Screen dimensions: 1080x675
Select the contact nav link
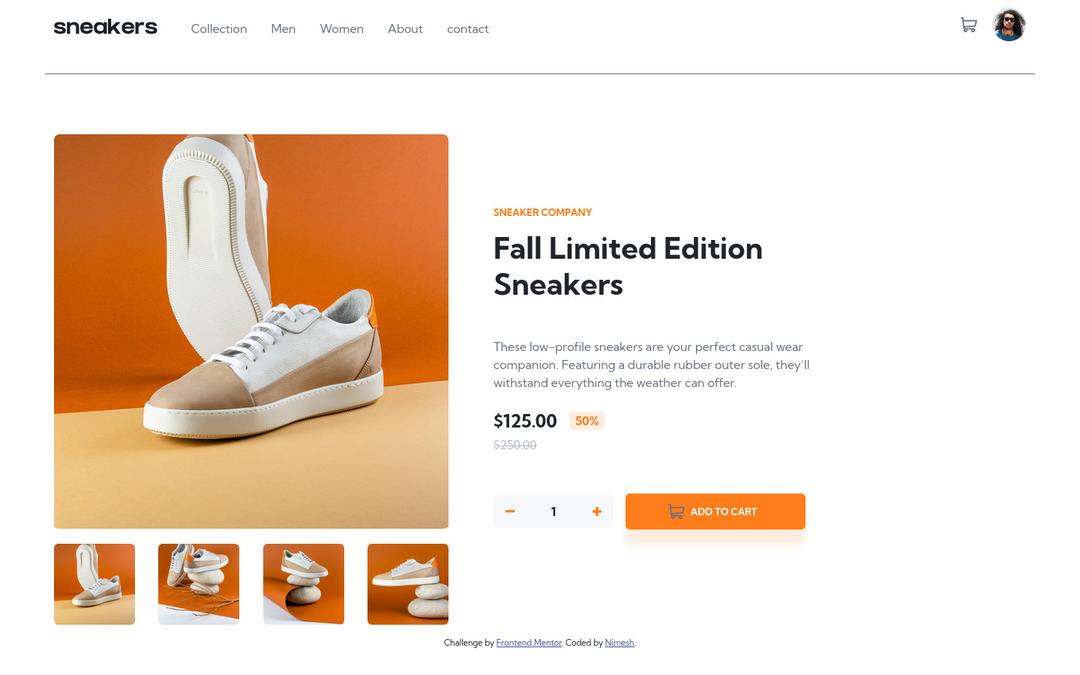pyautogui.click(x=468, y=29)
